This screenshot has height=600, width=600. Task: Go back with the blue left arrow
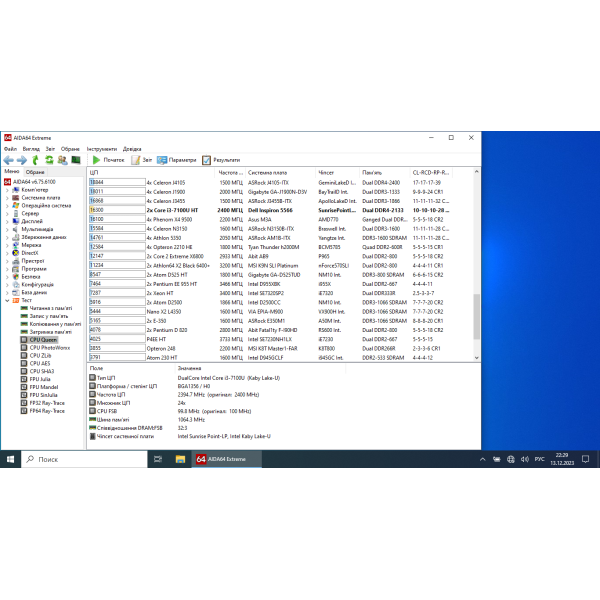click(9, 160)
